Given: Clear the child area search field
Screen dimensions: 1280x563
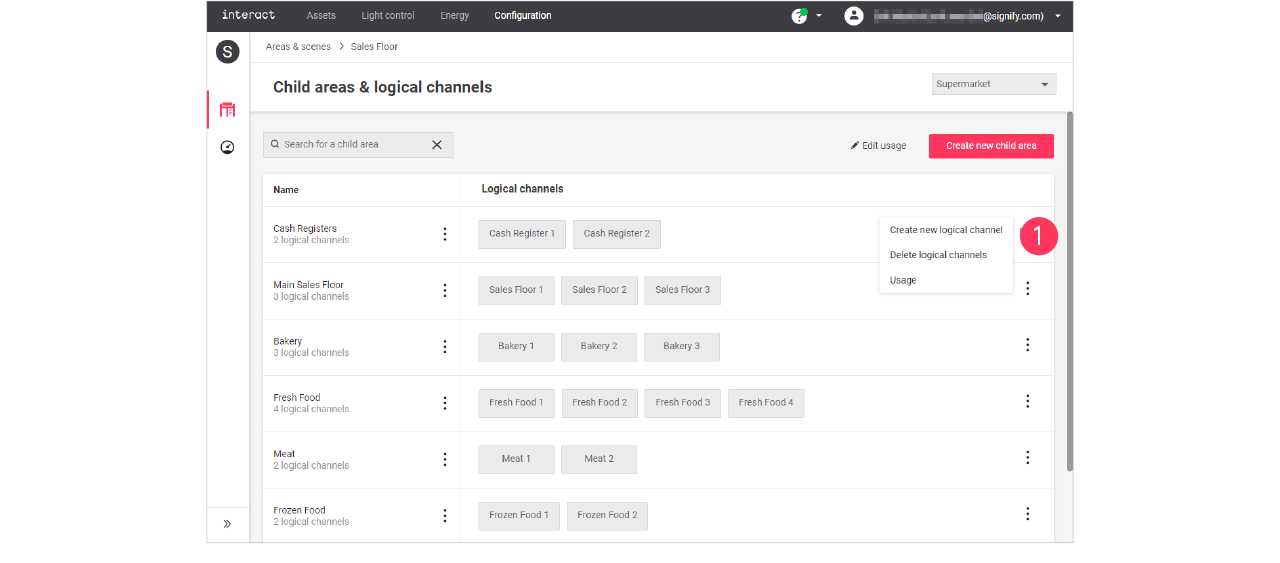Looking at the screenshot, I should 436,145.
